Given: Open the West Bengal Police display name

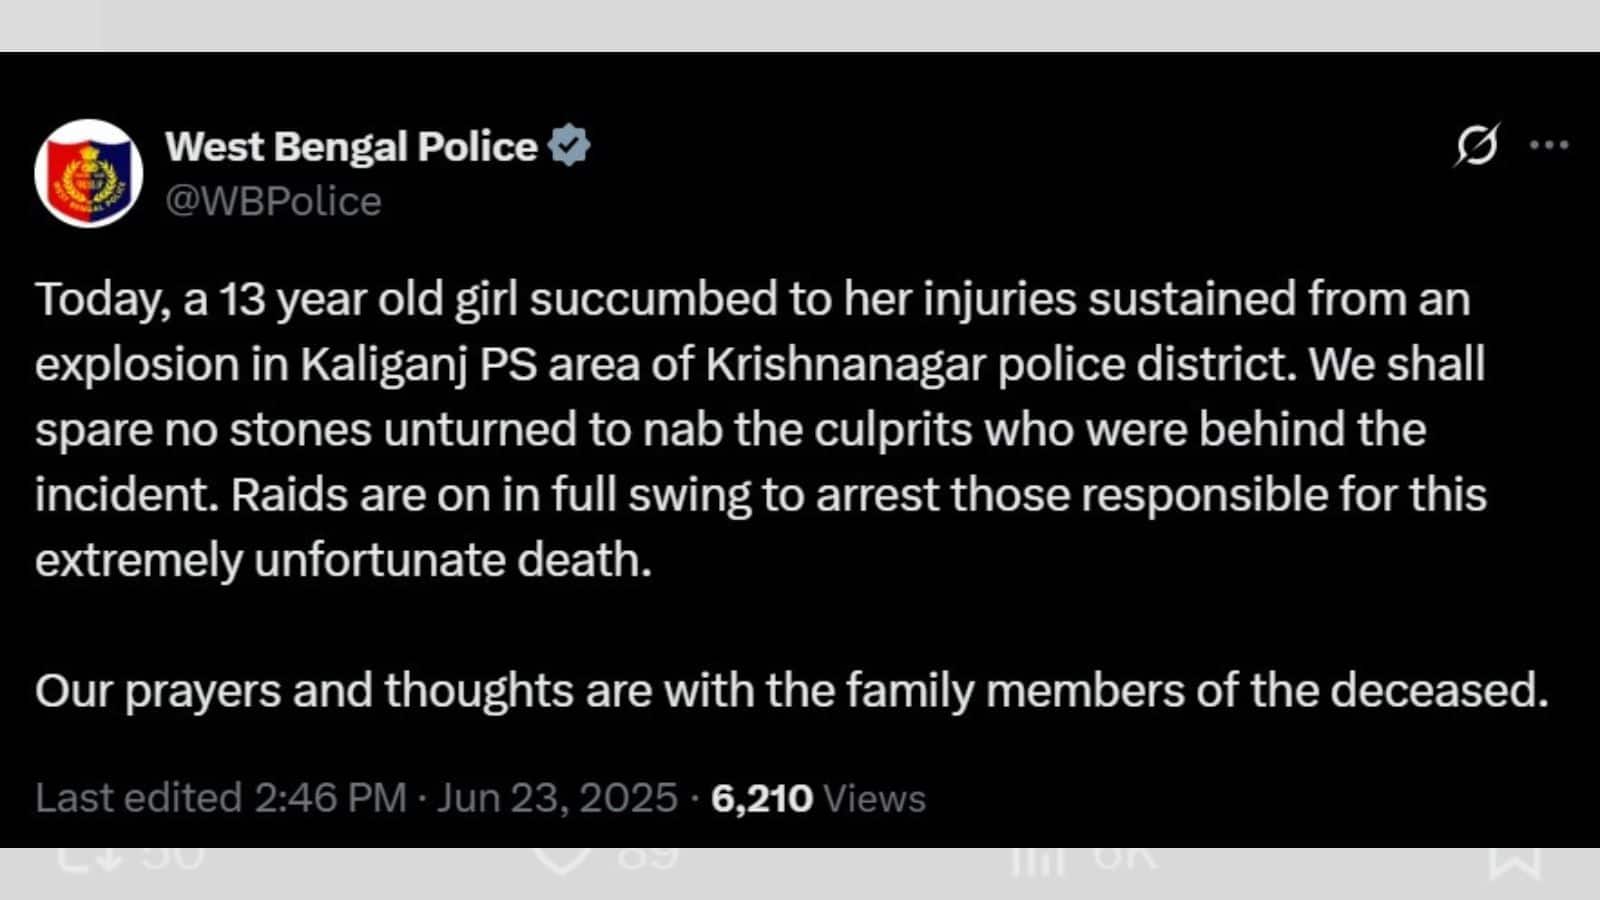Looking at the screenshot, I should pos(352,146).
